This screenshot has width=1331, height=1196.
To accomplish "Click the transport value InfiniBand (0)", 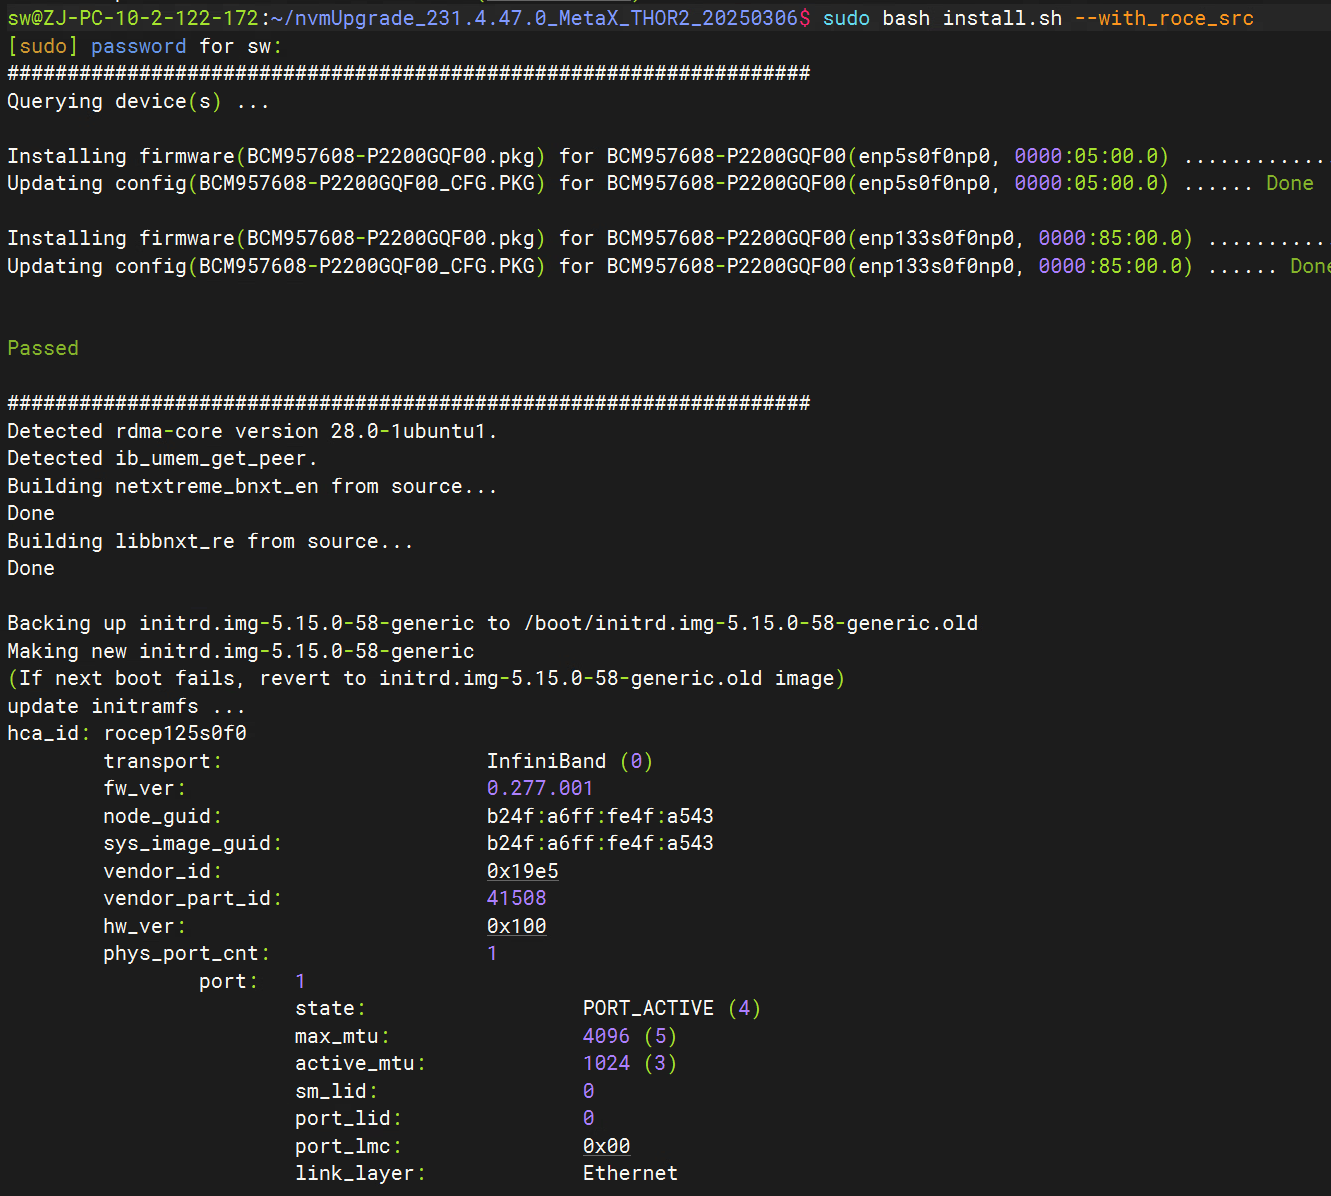I will click(x=570, y=761).
